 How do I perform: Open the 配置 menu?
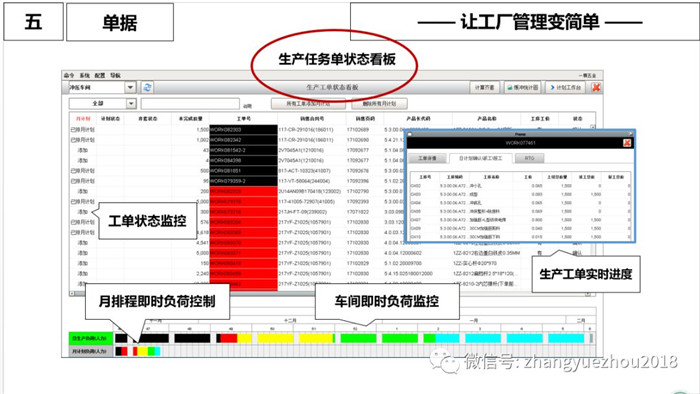[x=100, y=75]
